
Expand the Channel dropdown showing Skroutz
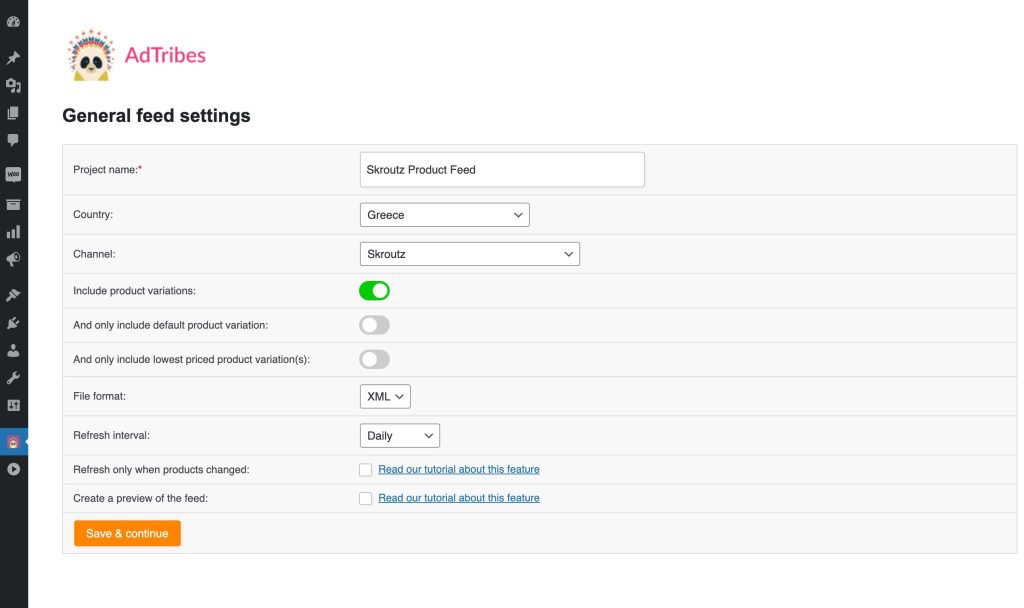(x=469, y=254)
